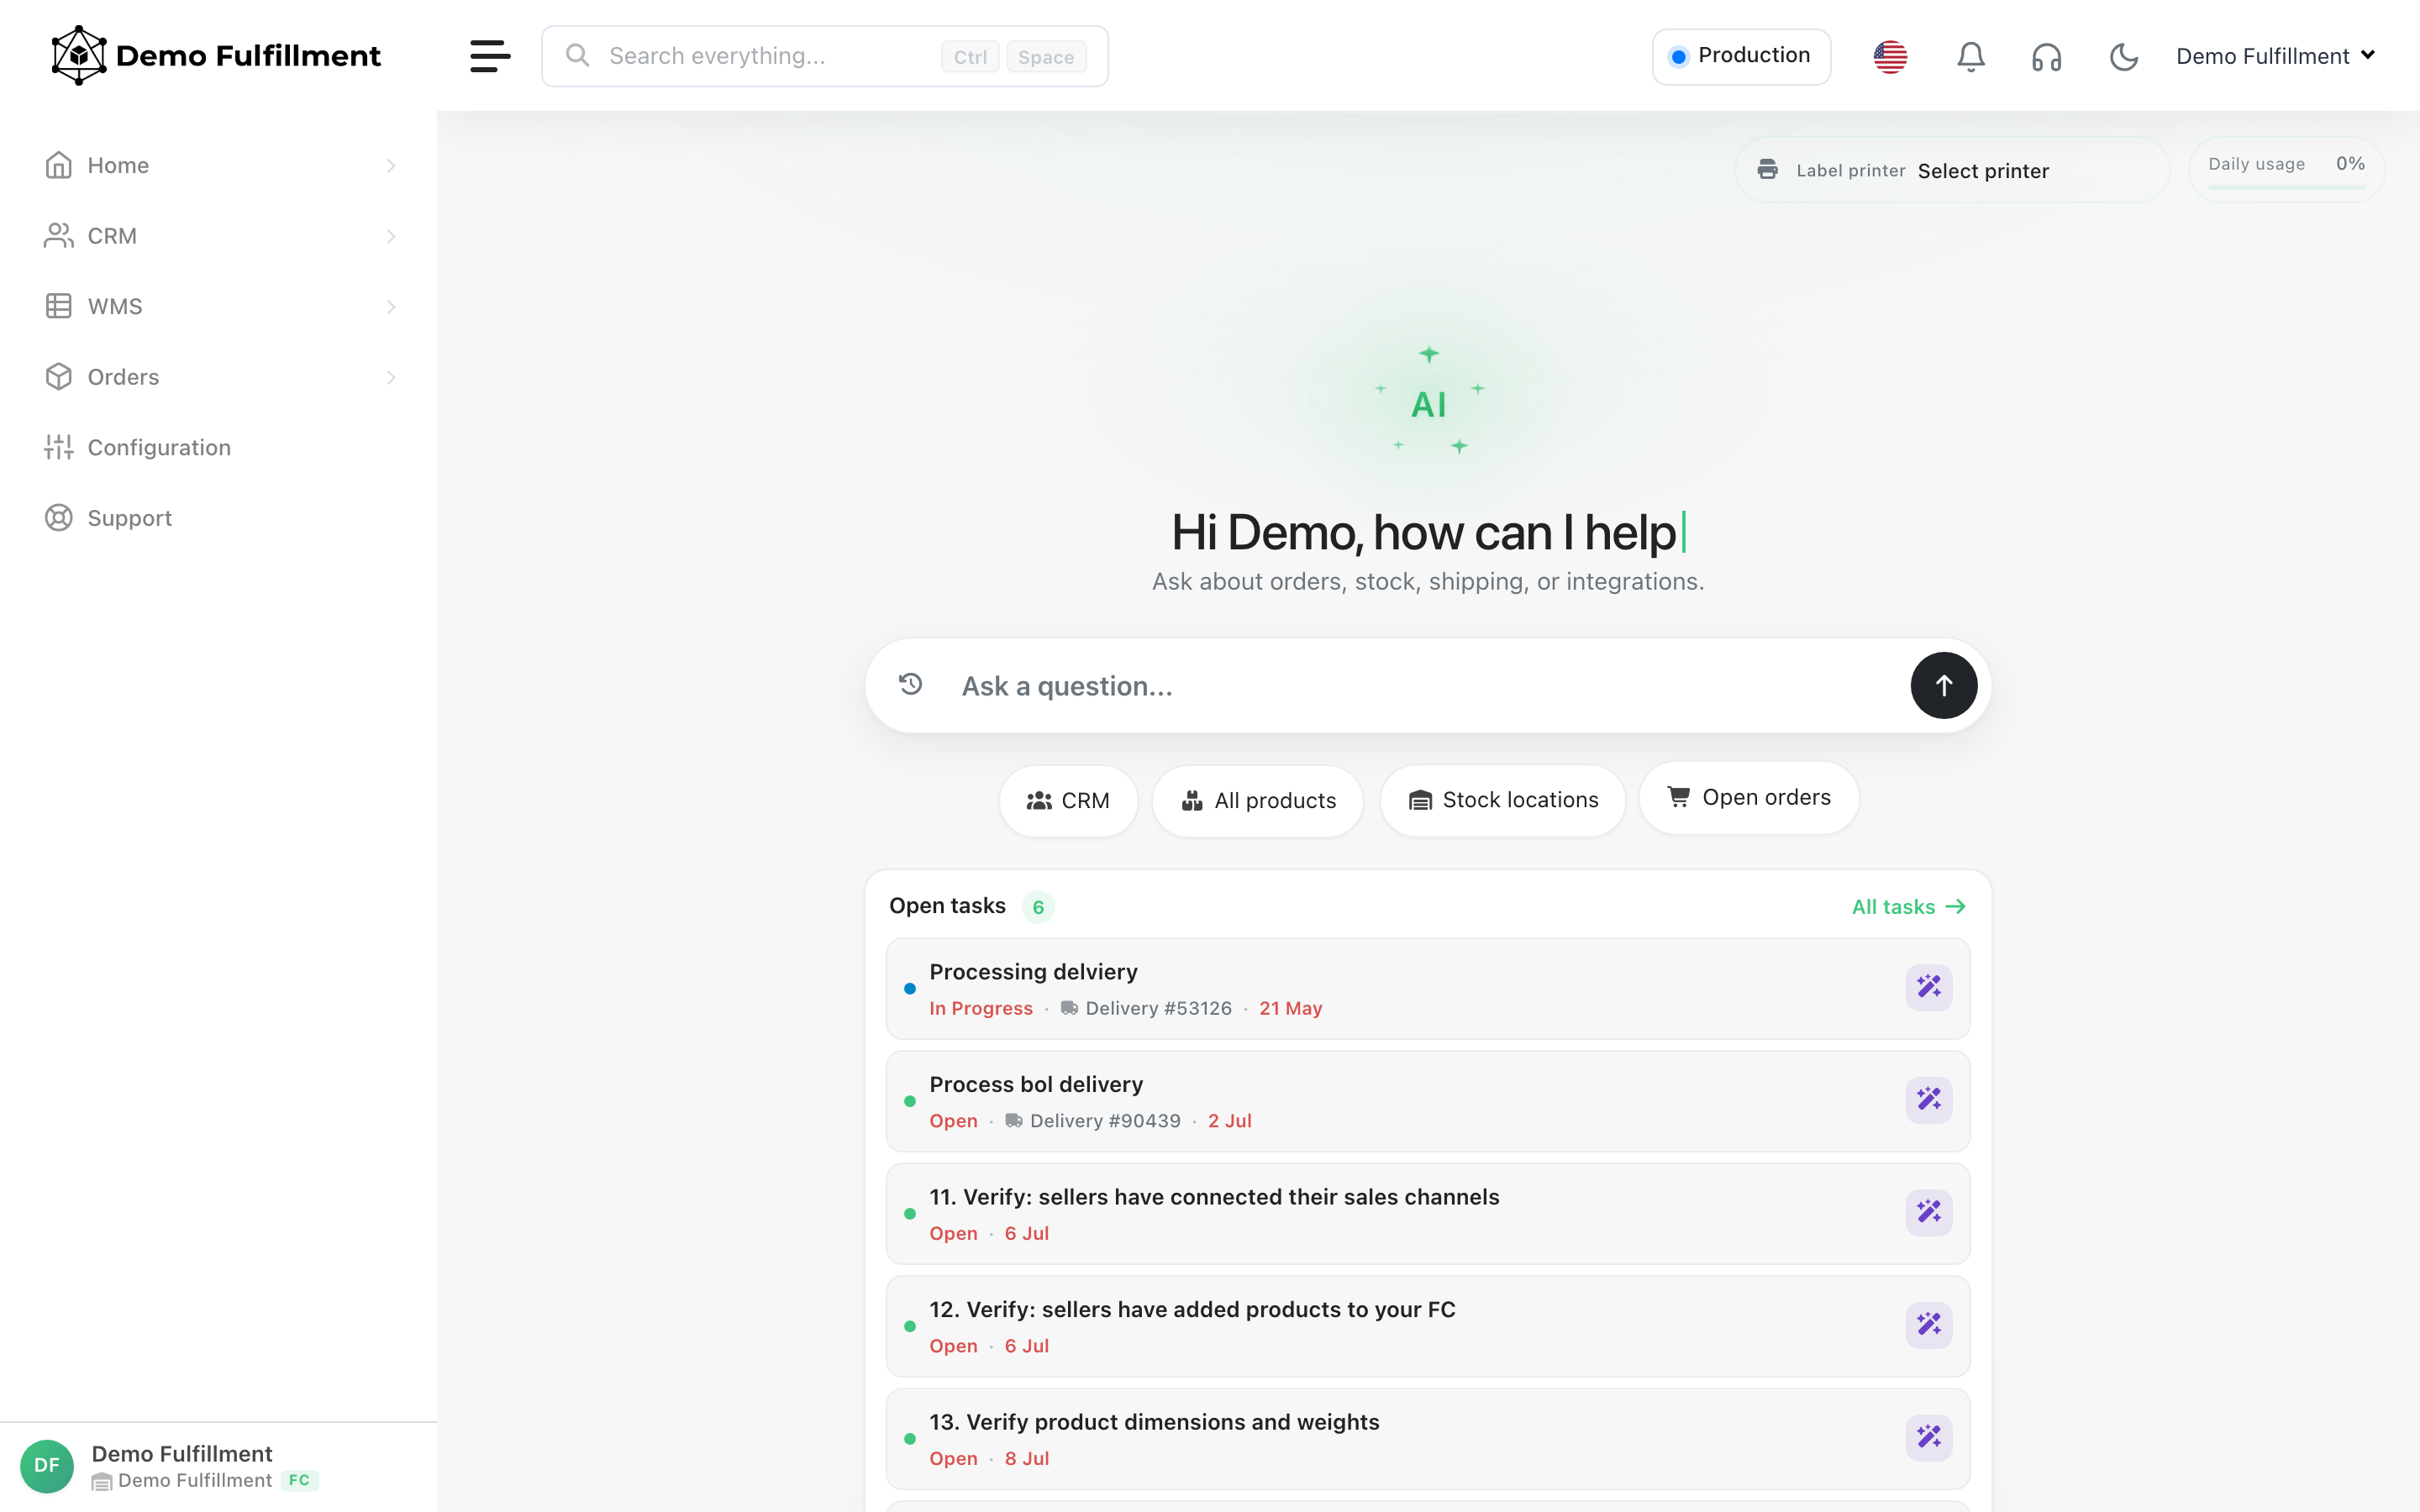Click the Open tasks count badge 6
This screenshot has height=1512, width=2420.
[1038, 907]
